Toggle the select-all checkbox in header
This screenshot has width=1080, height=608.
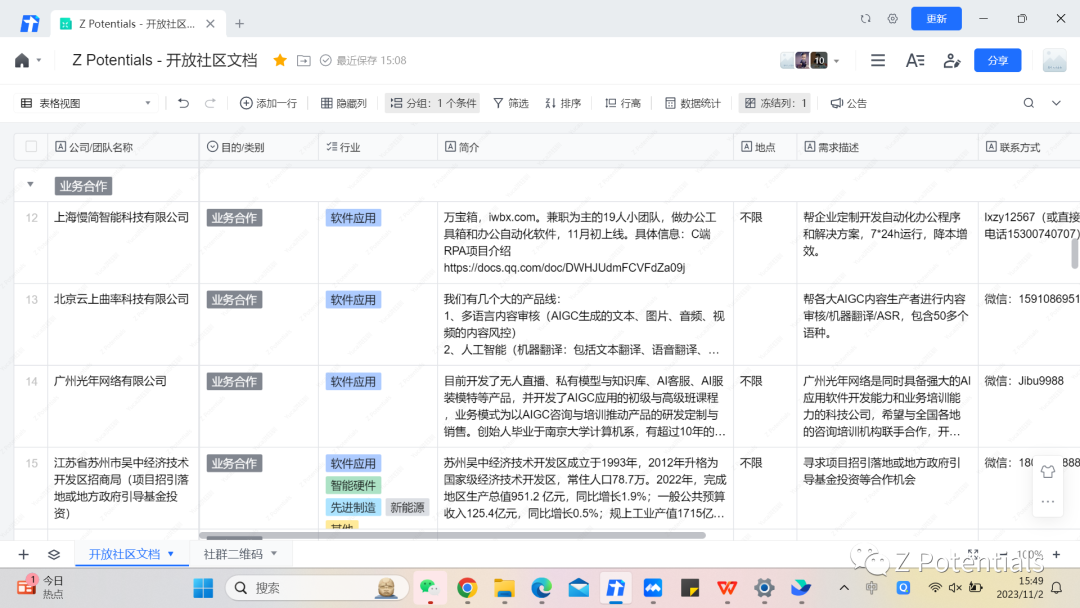point(31,147)
